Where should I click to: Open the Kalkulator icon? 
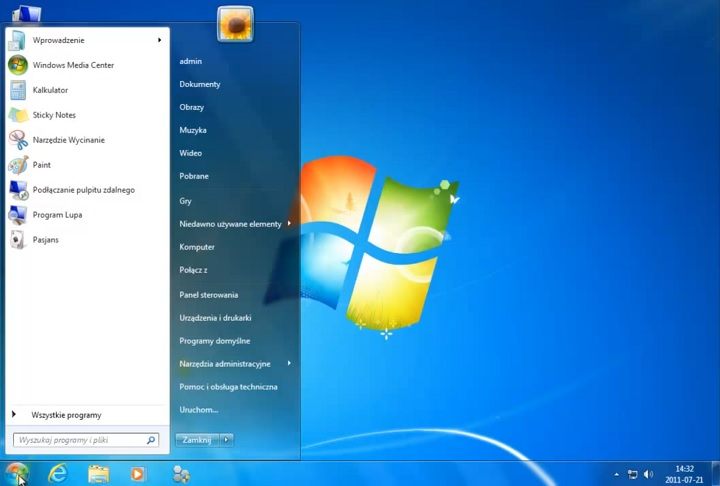(x=18, y=90)
